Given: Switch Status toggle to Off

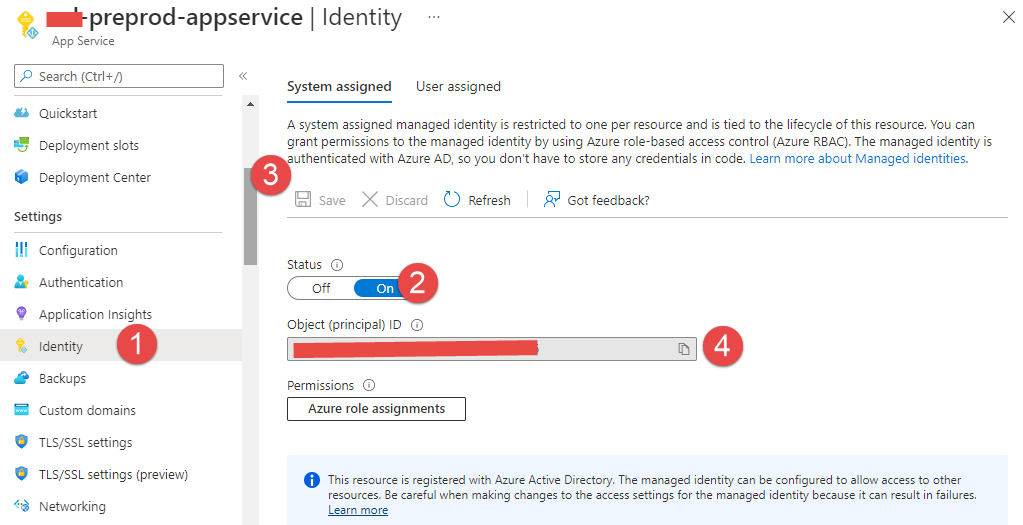Looking at the screenshot, I should tap(320, 288).
